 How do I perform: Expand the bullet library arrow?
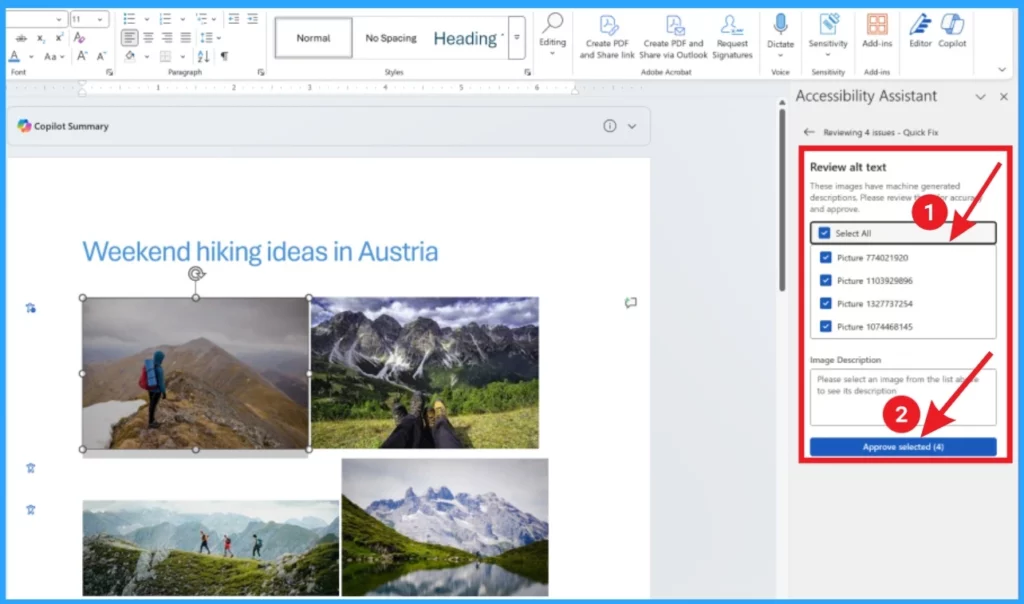146,19
